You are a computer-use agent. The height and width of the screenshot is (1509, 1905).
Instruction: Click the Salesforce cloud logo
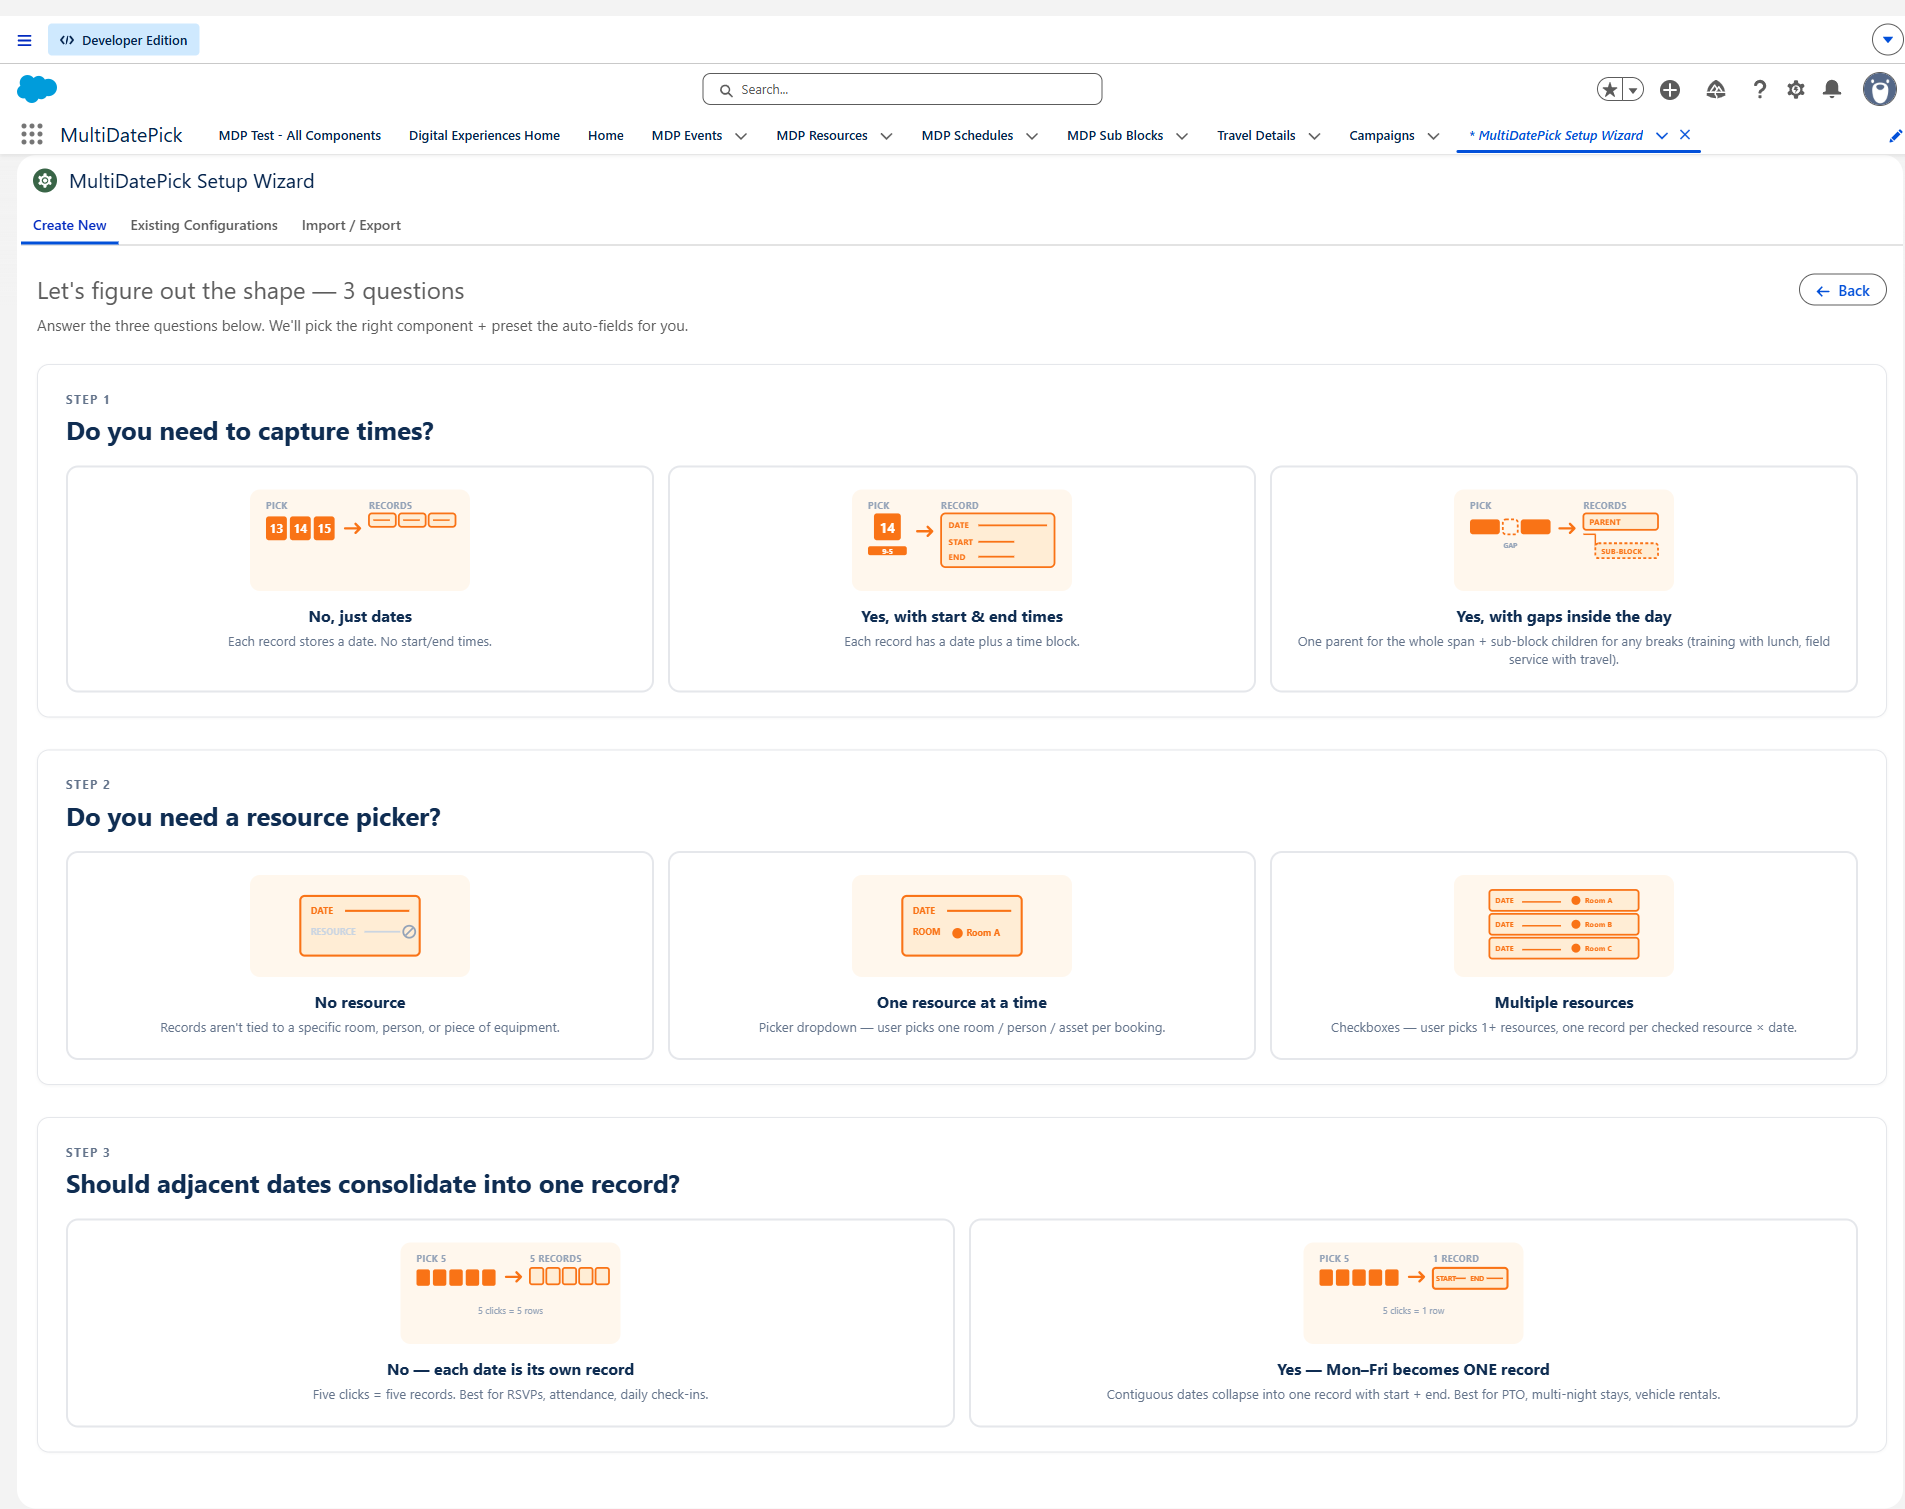click(37, 89)
